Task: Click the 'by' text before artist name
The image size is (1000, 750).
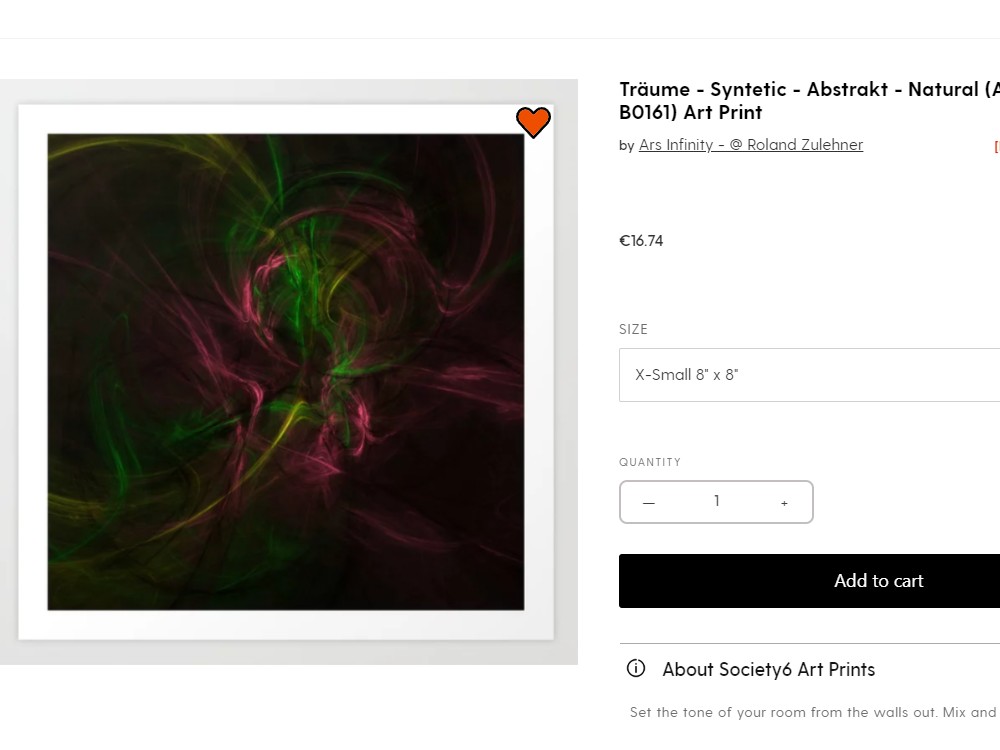Action: (x=627, y=146)
